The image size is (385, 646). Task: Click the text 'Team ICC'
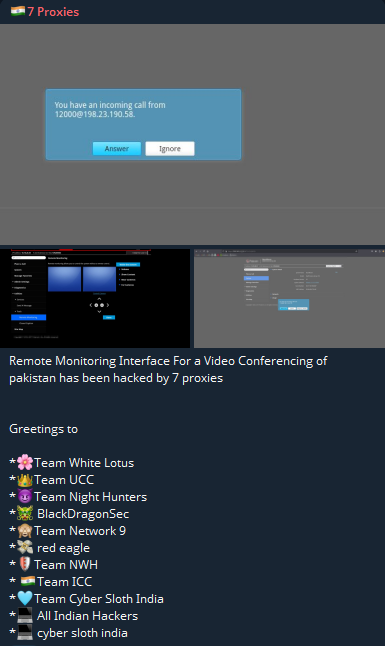[x=64, y=581]
